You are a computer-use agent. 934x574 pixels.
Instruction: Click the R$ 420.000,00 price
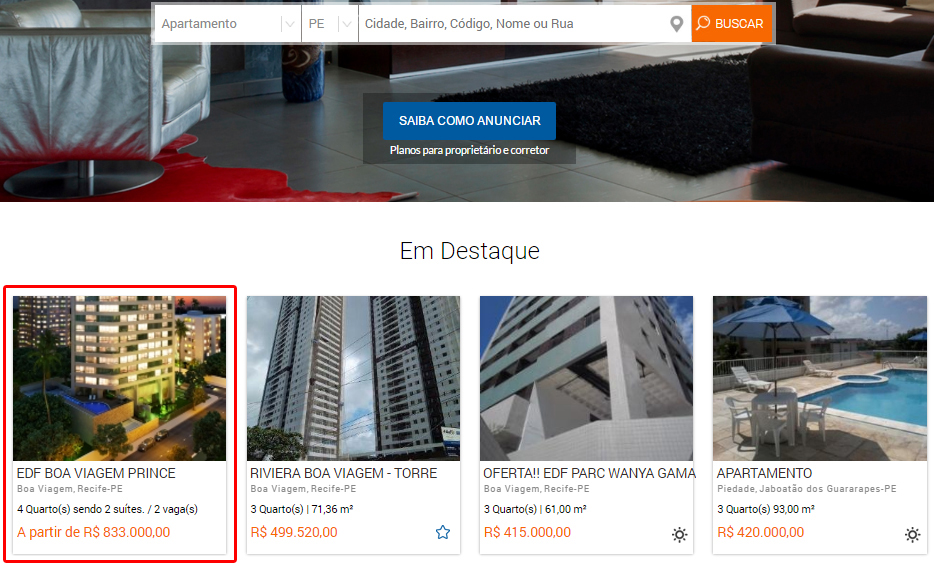pyautogui.click(x=761, y=532)
